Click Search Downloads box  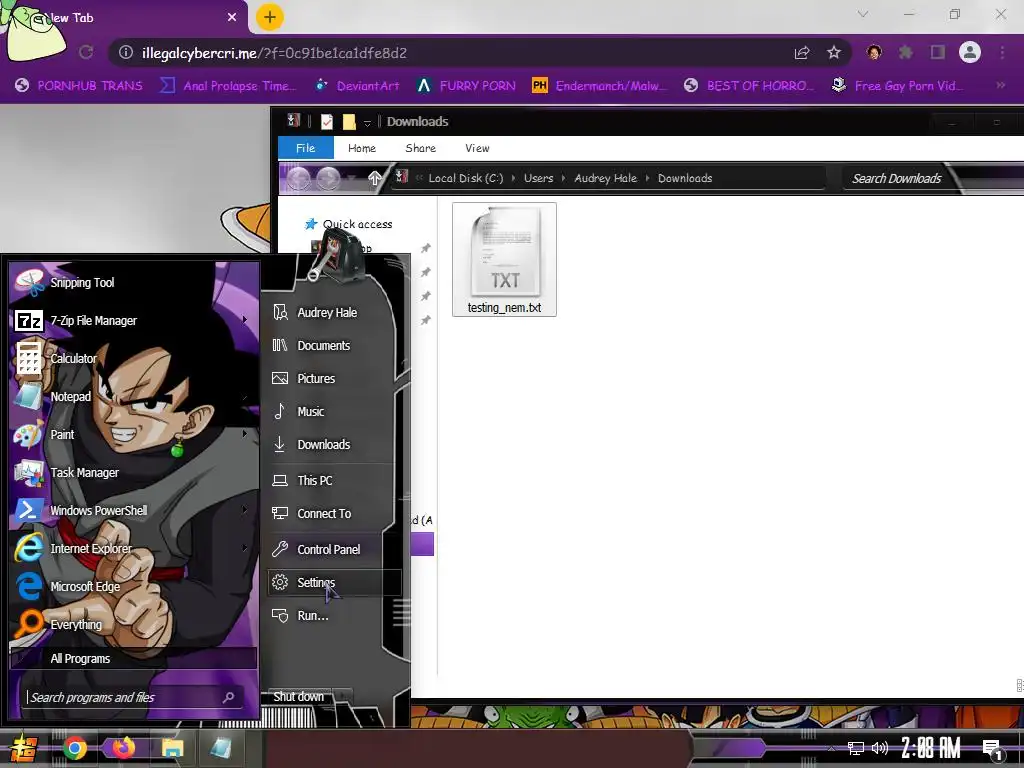click(x=897, y=178)
